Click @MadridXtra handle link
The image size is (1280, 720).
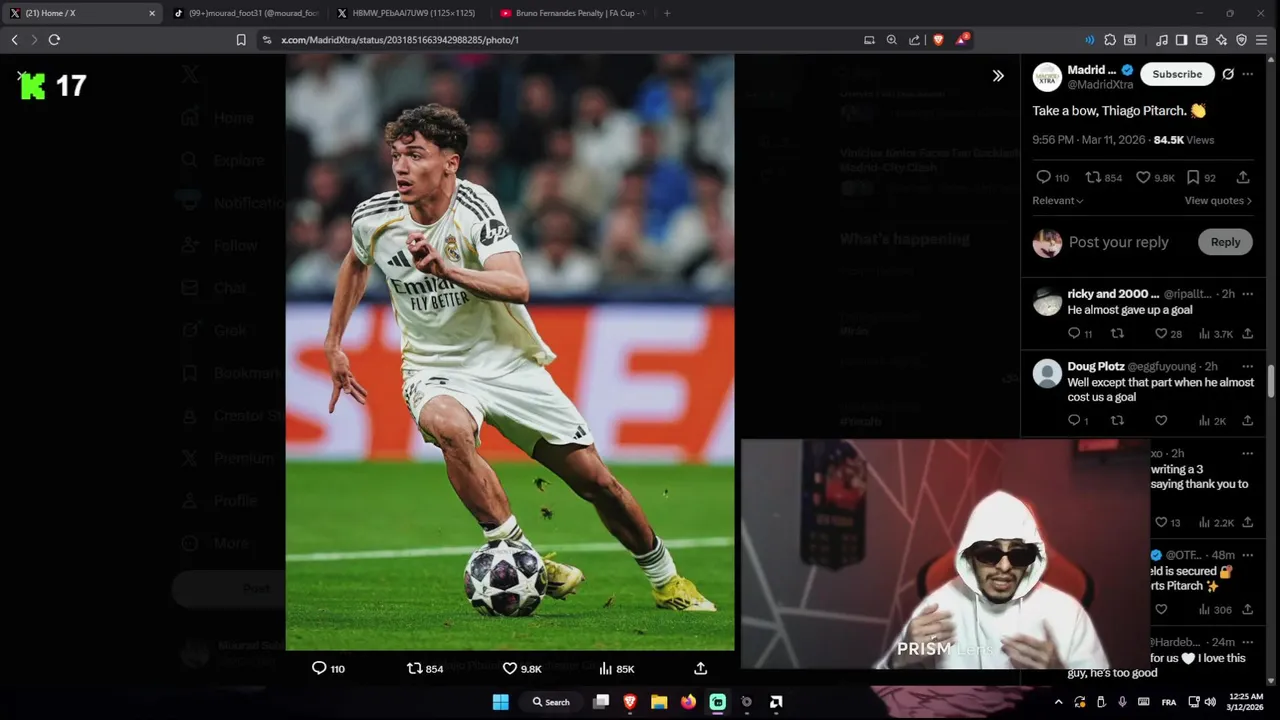[1100, 85]
